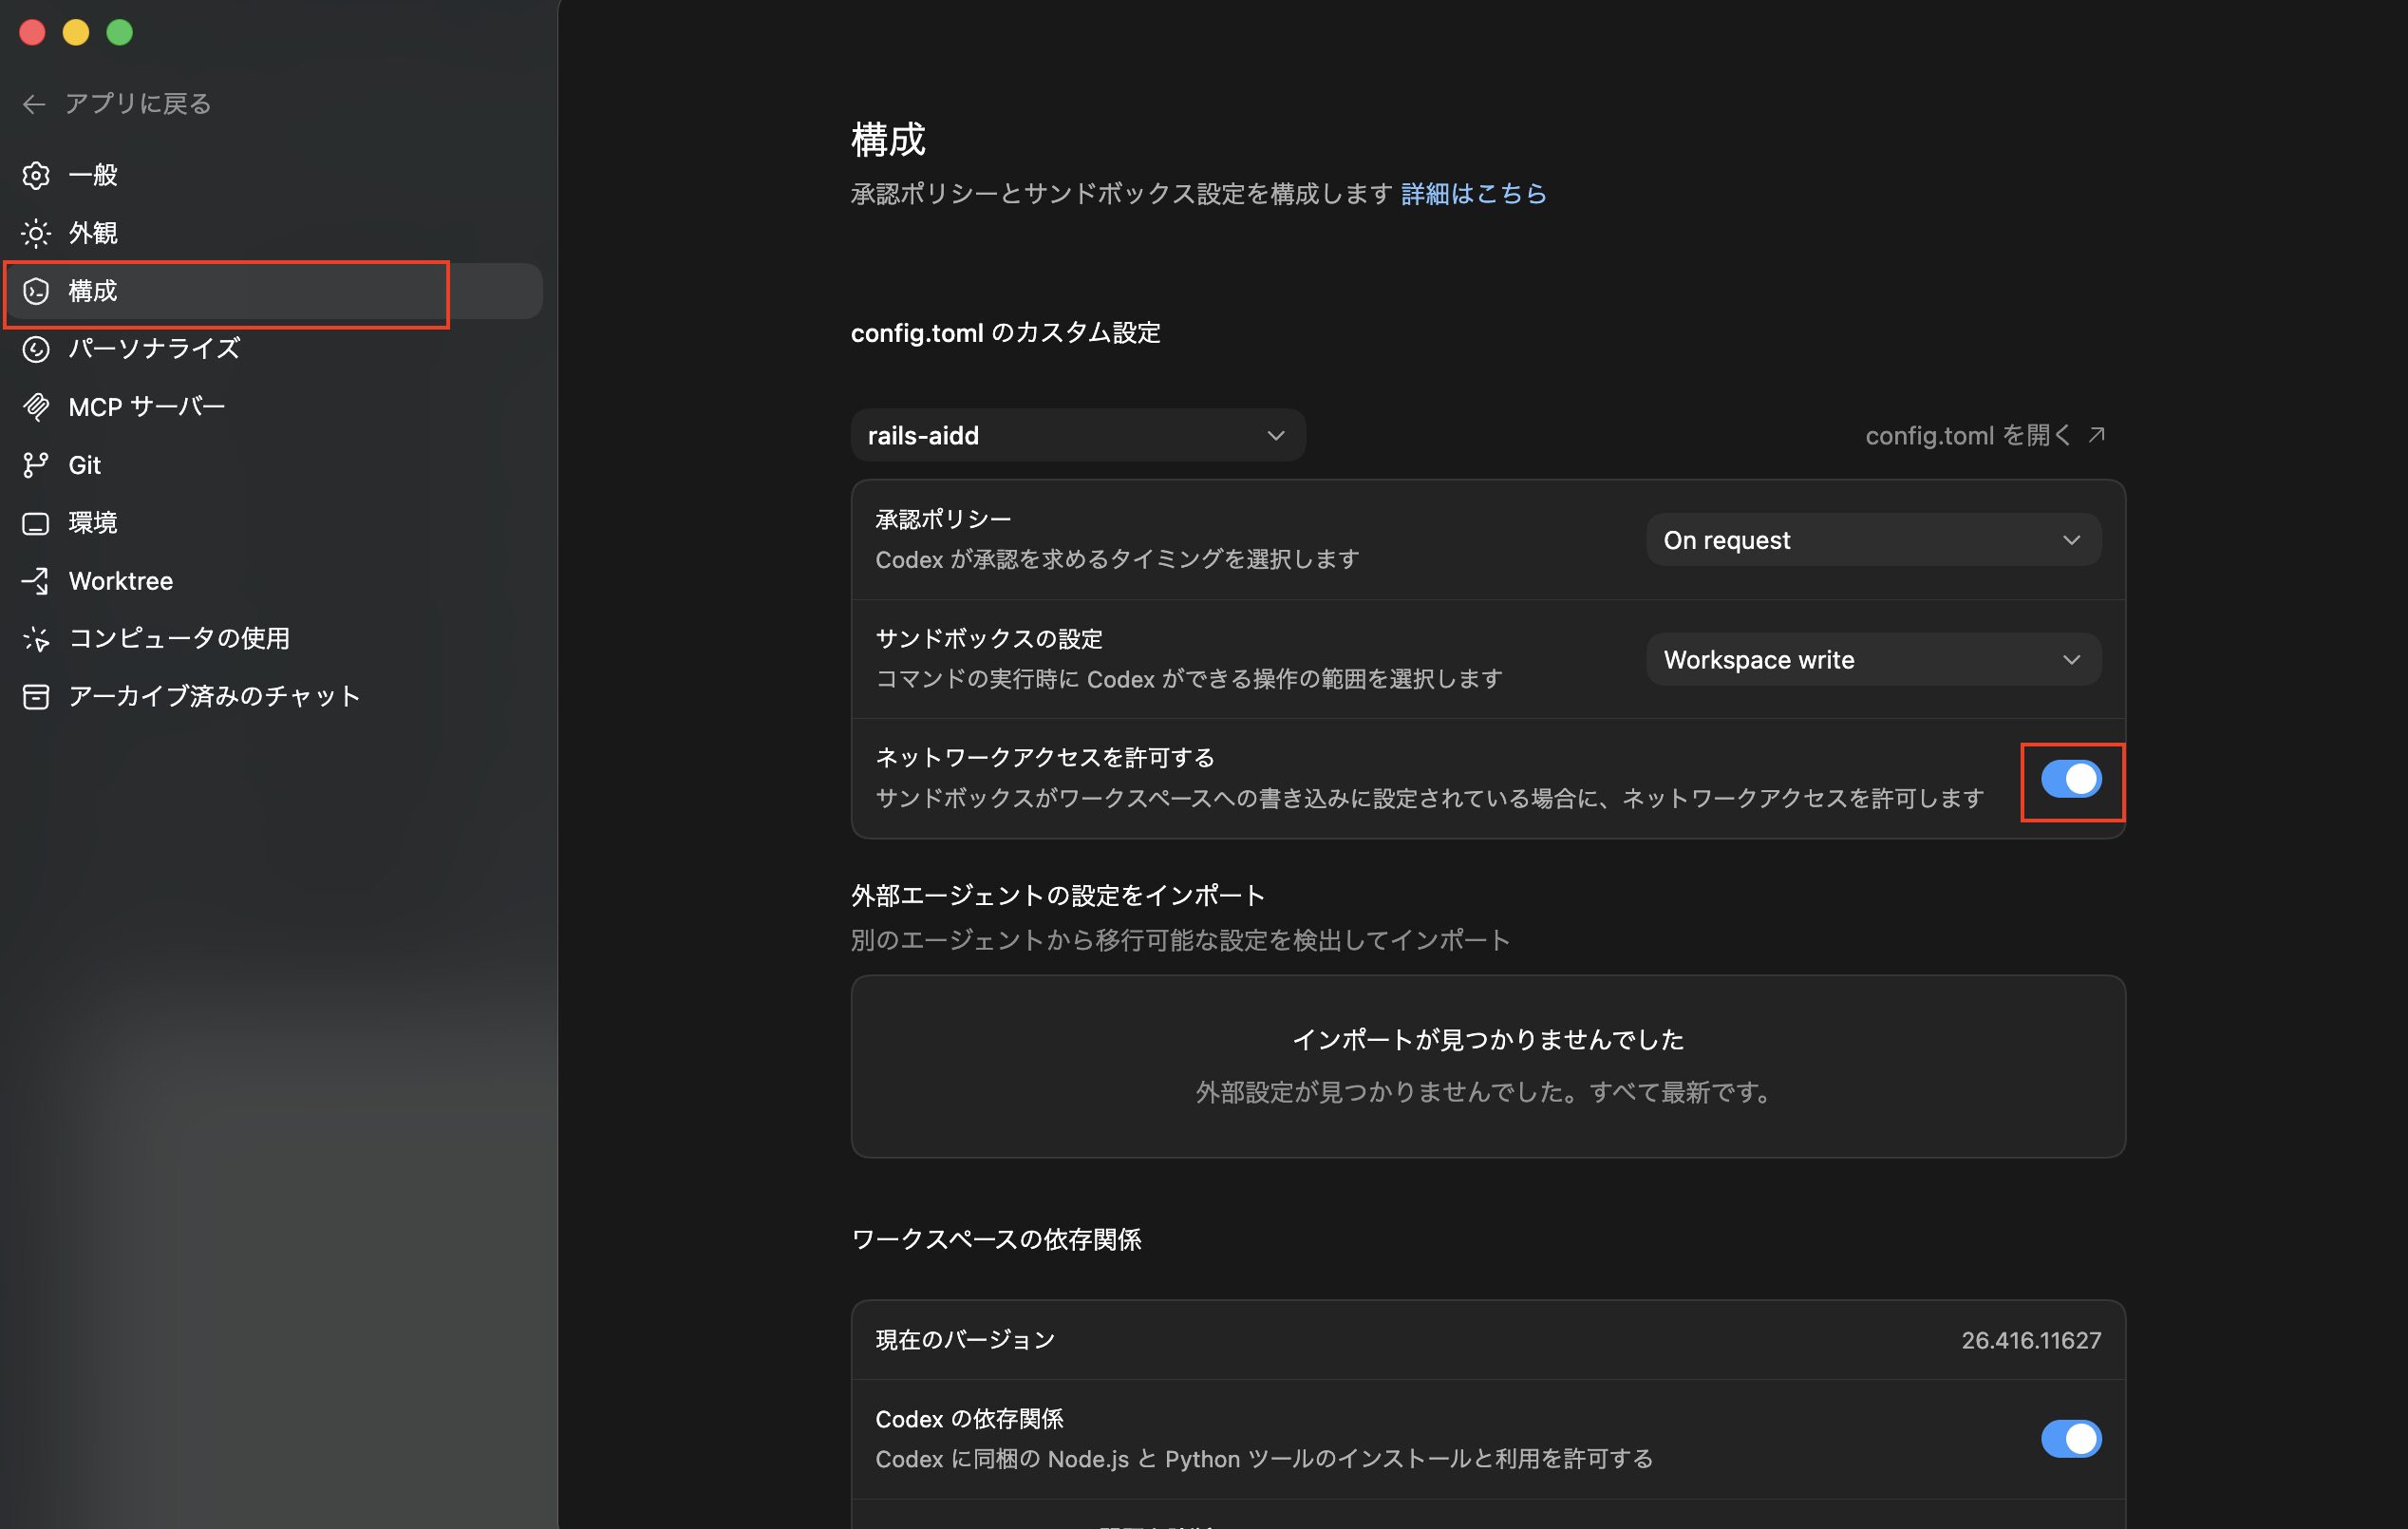Screen dimensions: 2408x1529
Task: Expand the On request approval policy dropdown
Action: tap(1872, 541)
